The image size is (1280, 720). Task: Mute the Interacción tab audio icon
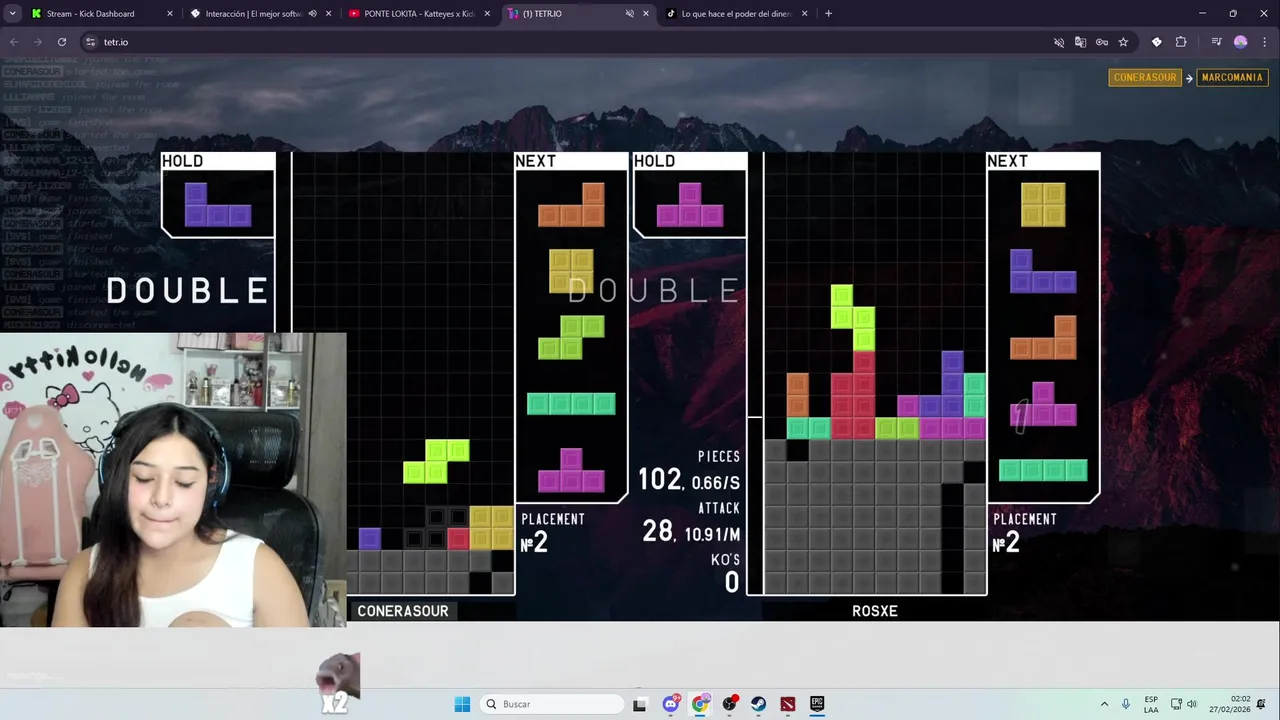(313, 14)
